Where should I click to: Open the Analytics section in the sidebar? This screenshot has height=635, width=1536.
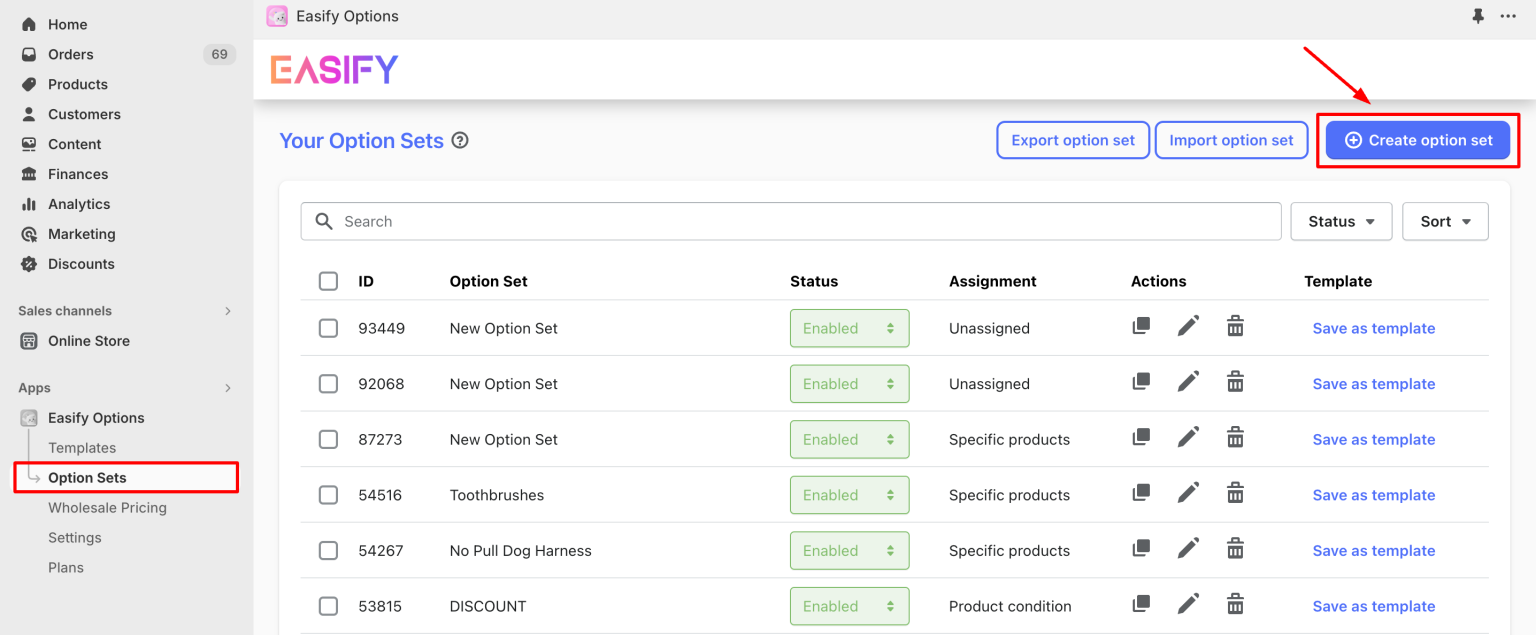coord(78,203)
